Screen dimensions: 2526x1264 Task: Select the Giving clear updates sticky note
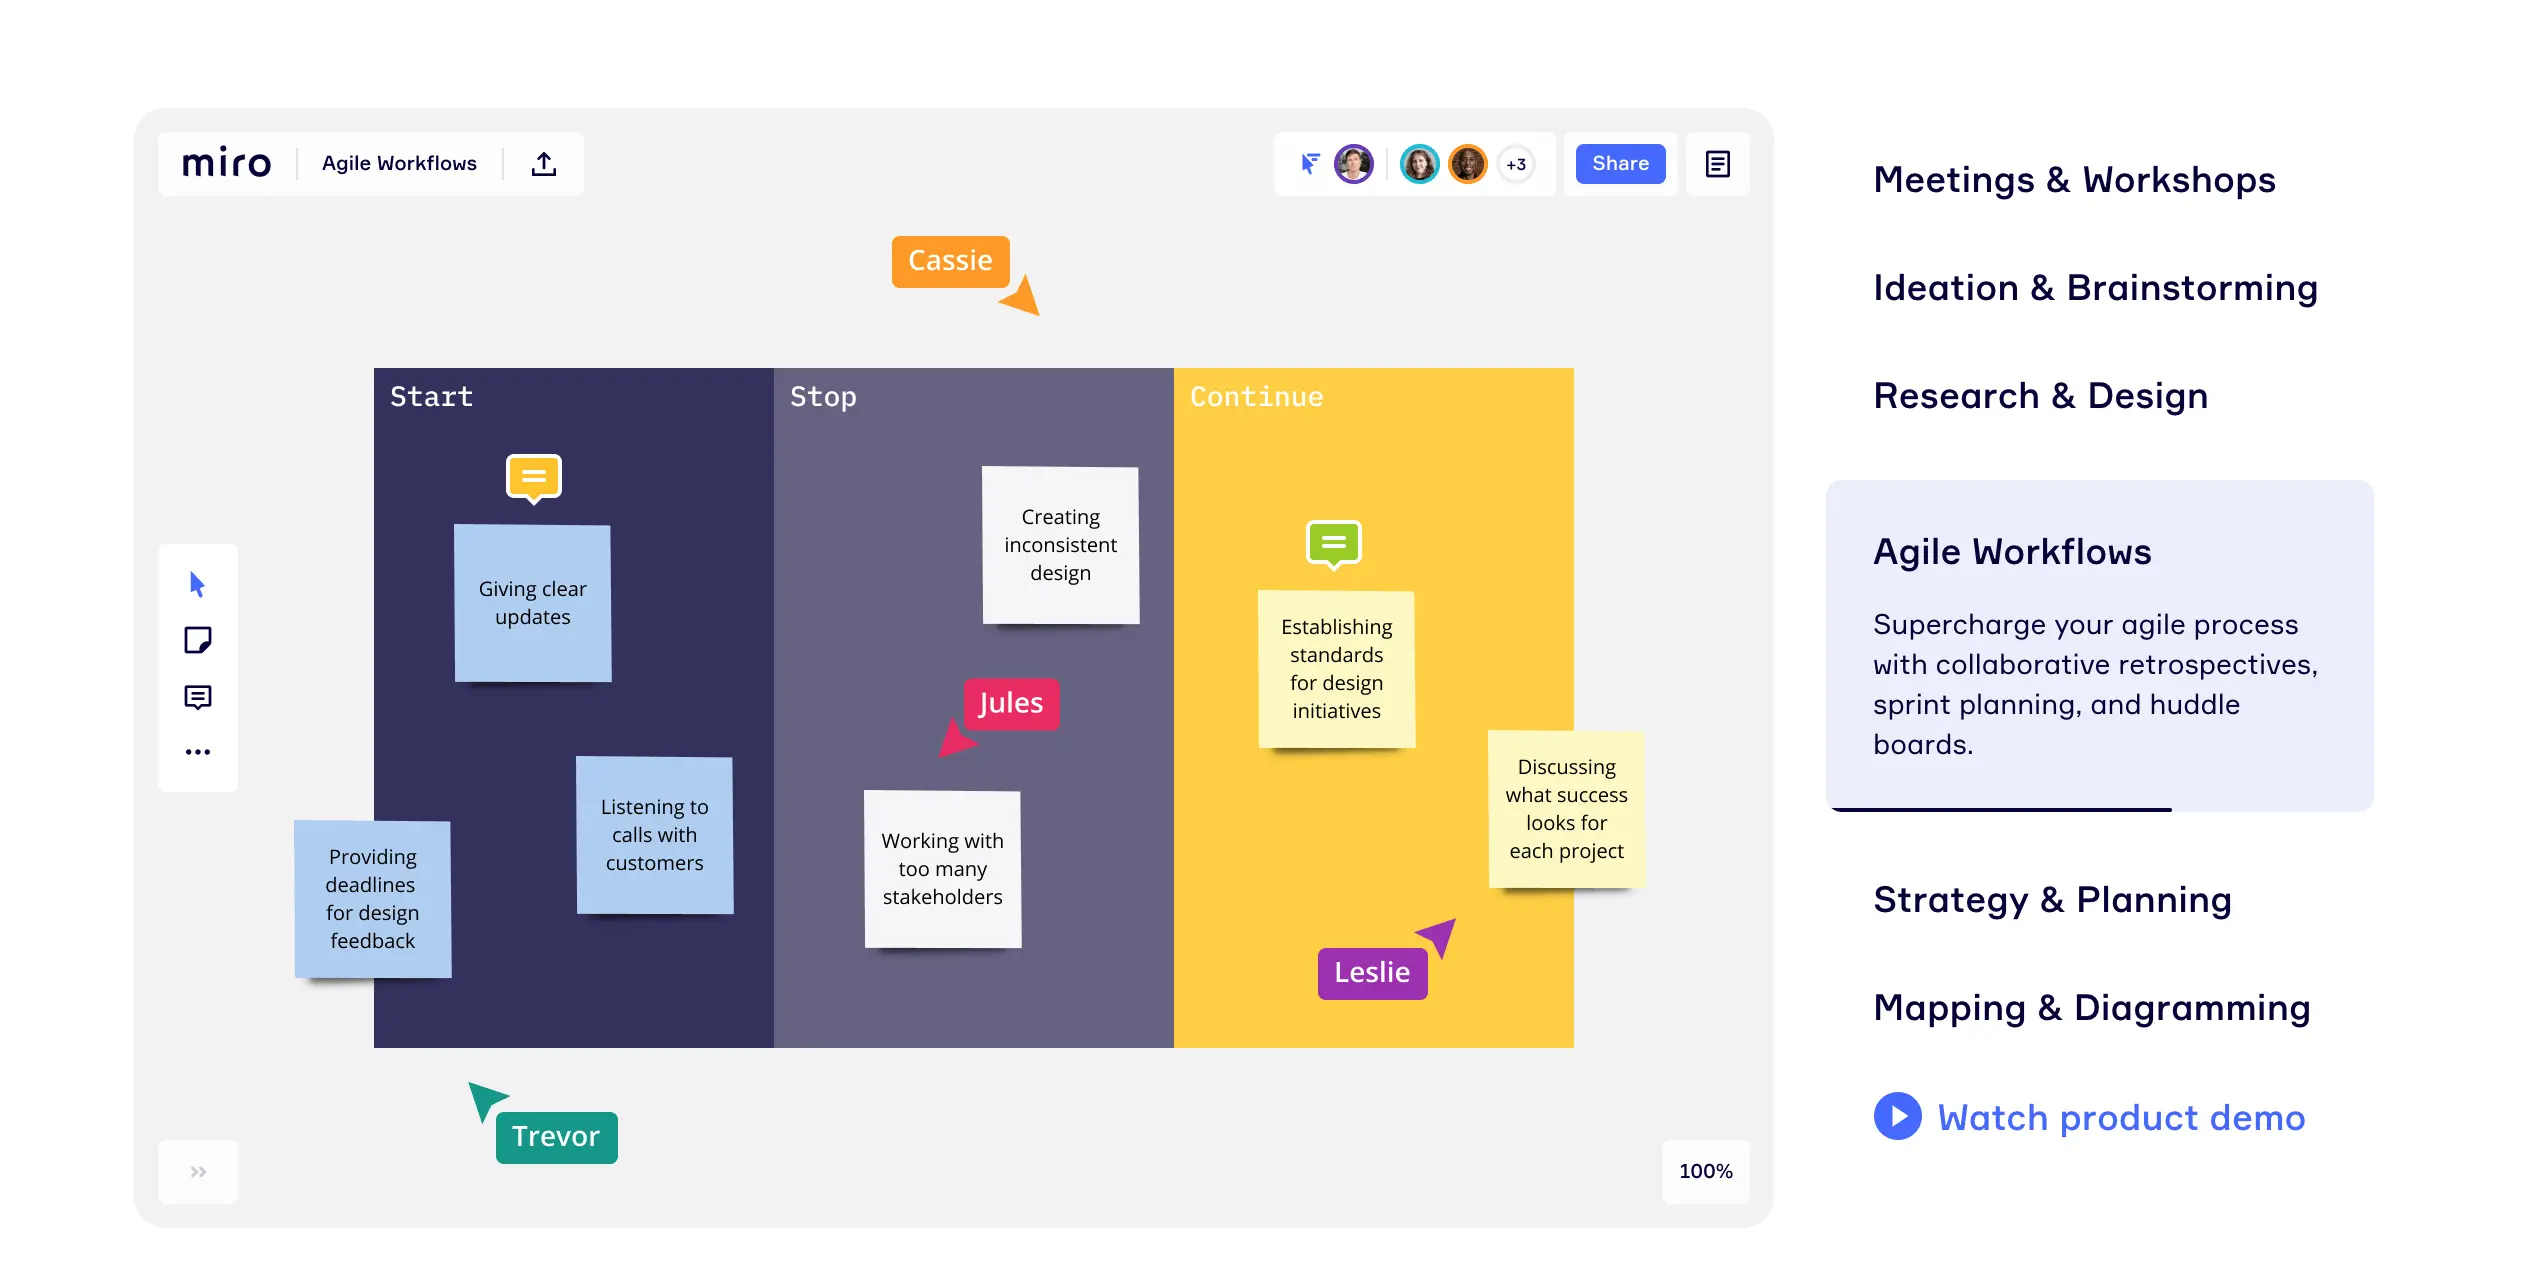[532, 603]
